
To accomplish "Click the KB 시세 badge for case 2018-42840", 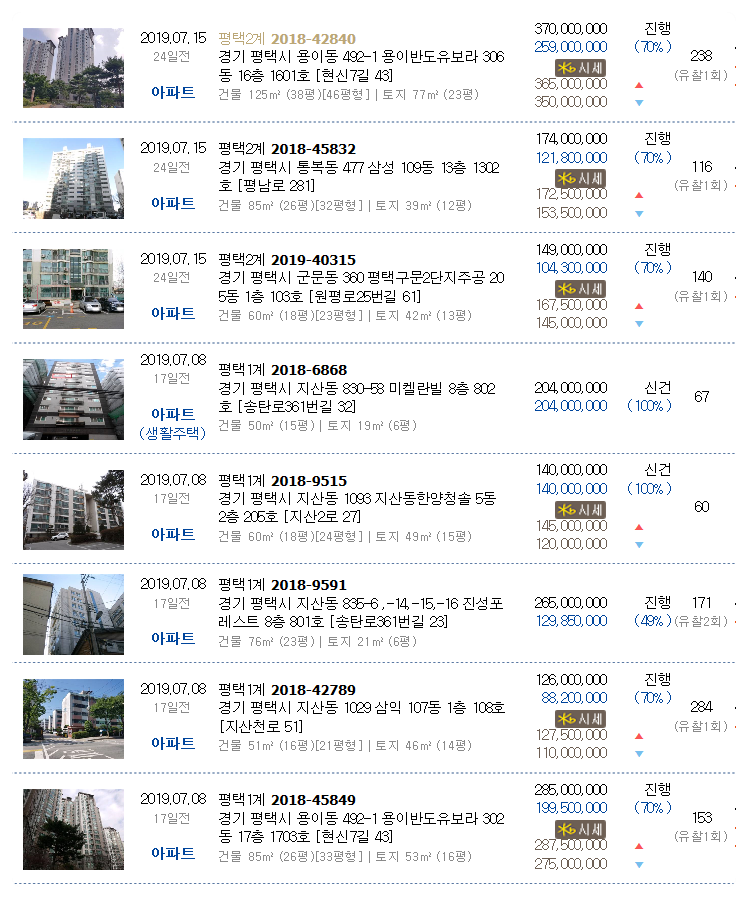I will [x=580, y=68].
